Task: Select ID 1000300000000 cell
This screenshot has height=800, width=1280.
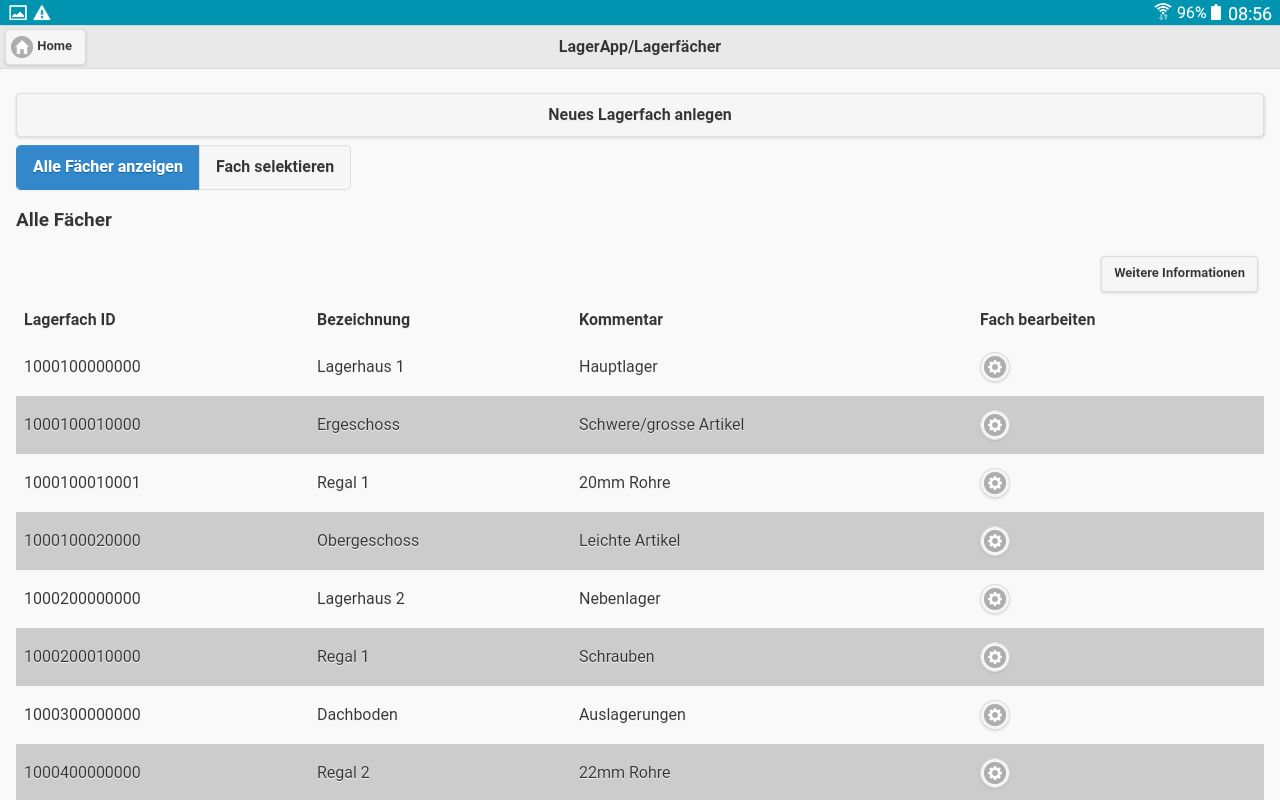Action: [82, 715]
